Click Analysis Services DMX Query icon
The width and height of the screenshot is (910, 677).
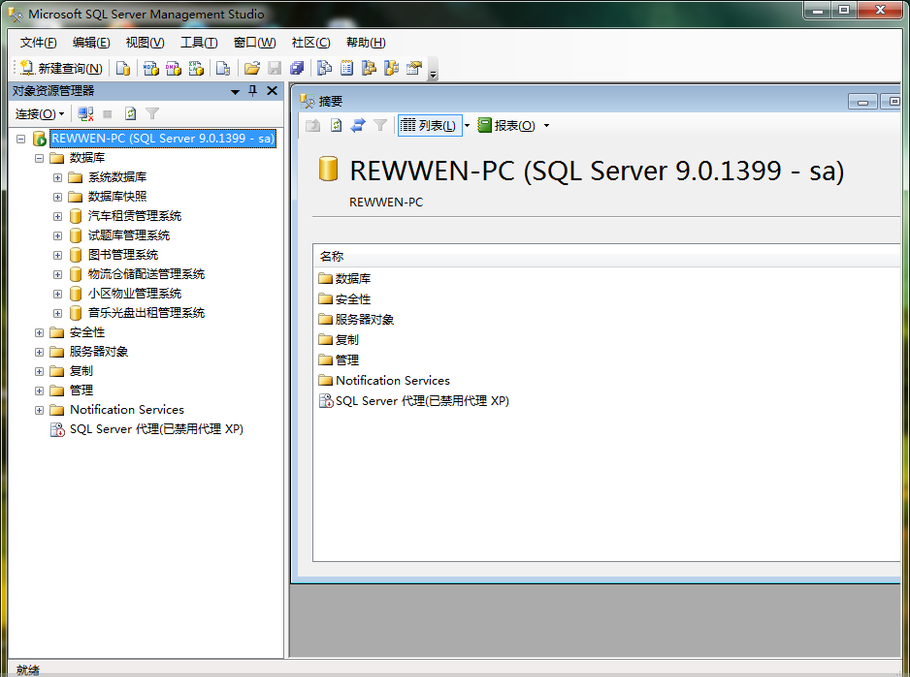tap(174, 68)
